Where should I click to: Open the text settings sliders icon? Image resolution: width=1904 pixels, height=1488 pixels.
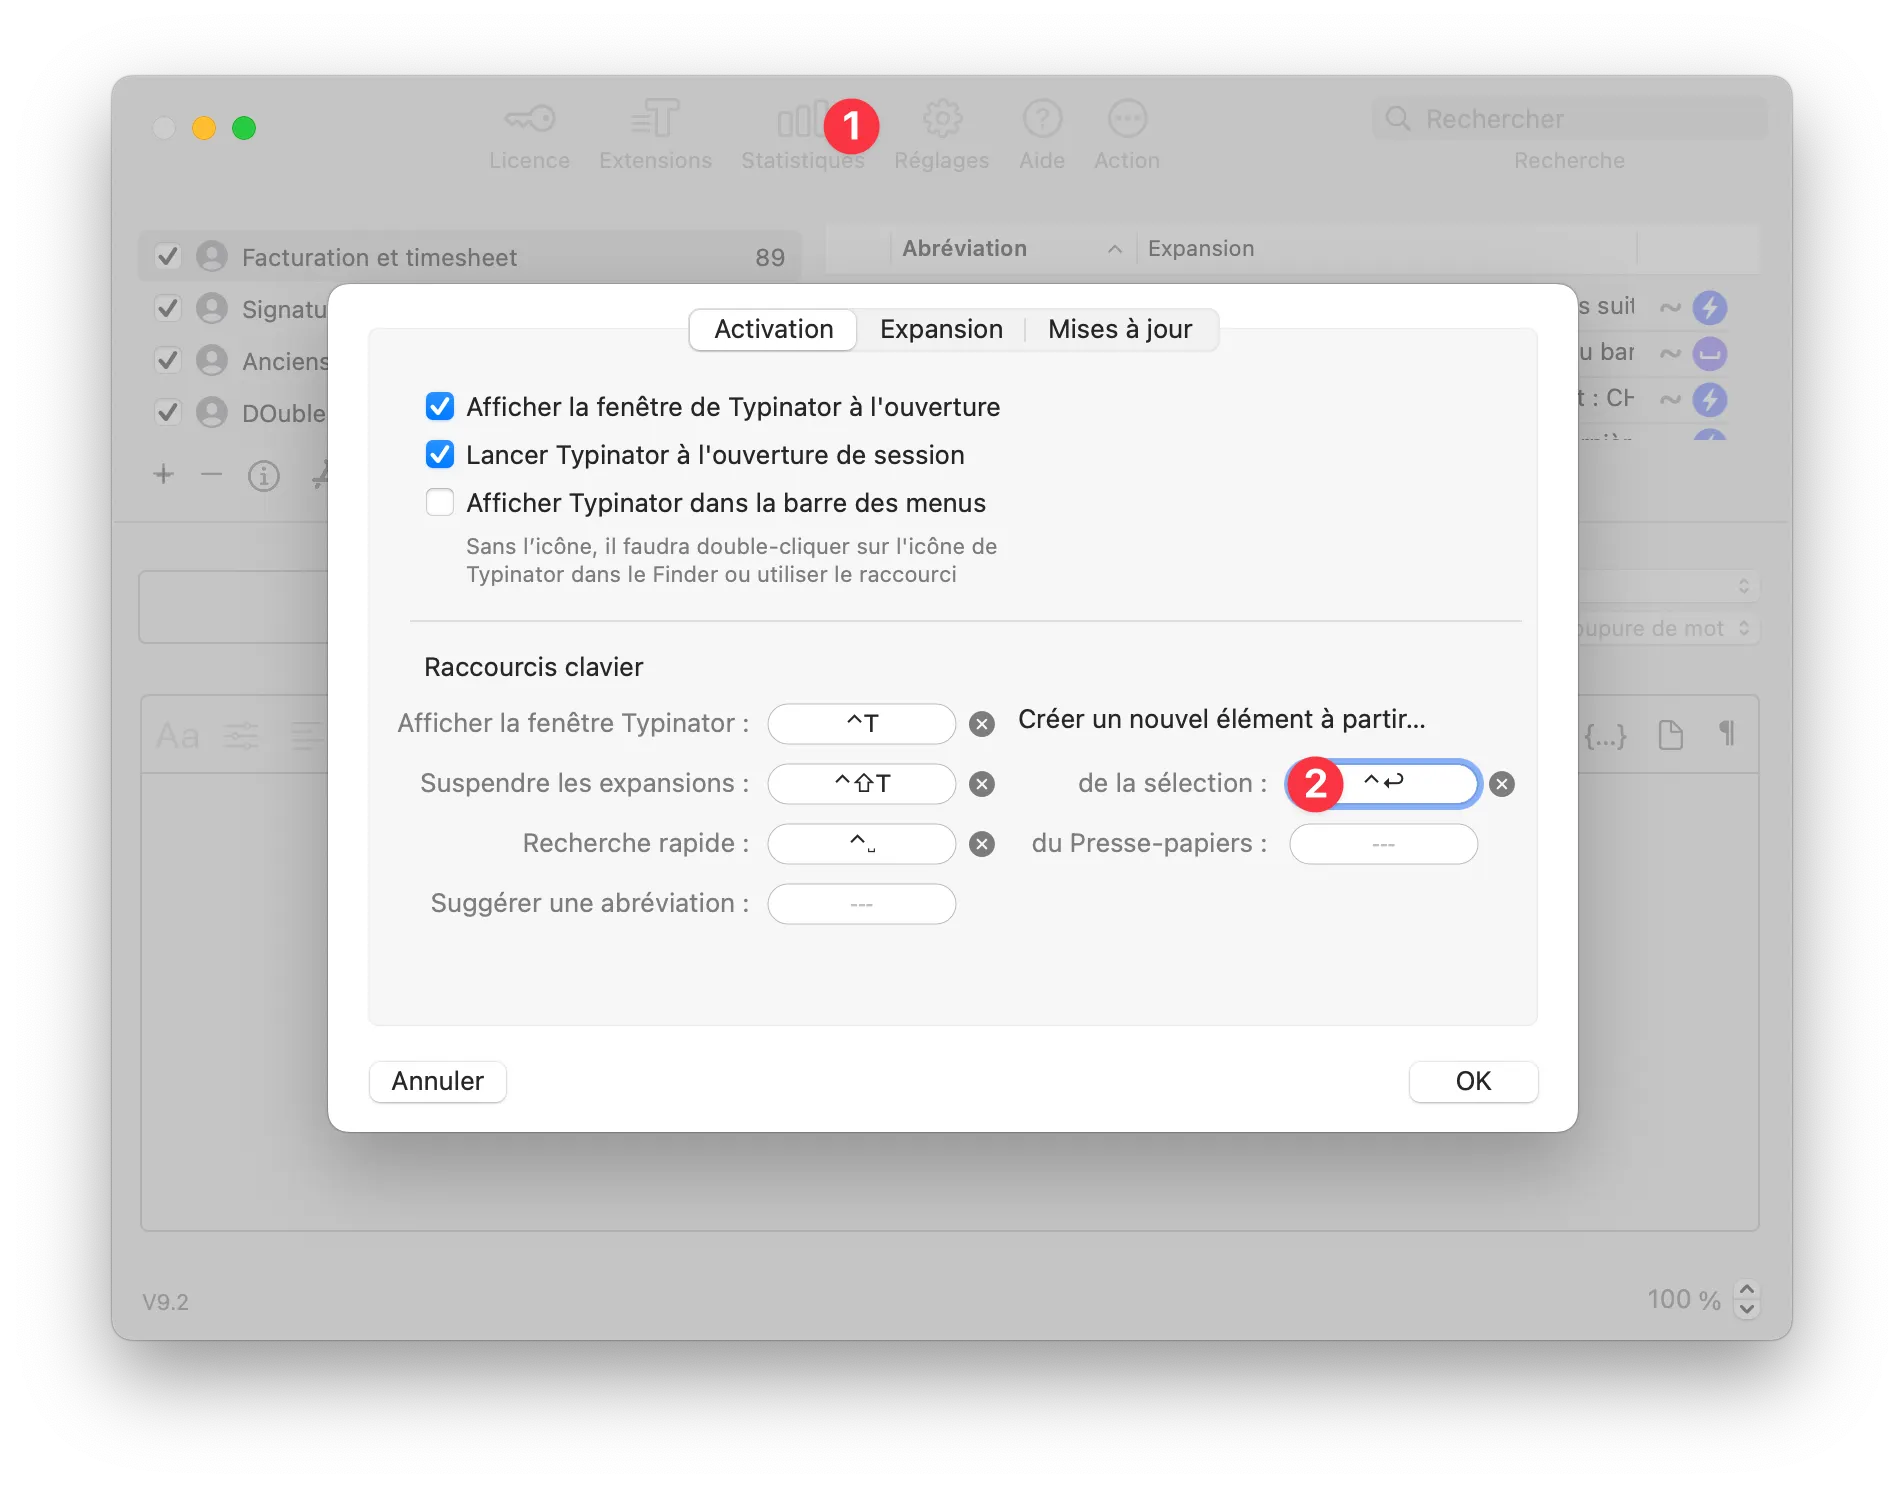[x=241, y=736]
